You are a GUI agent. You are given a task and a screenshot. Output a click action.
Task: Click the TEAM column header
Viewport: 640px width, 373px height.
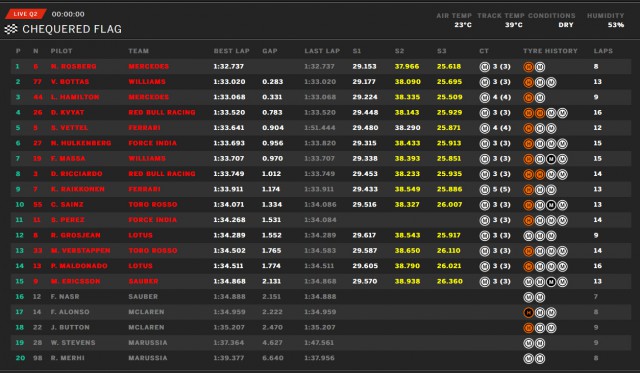click(x=139, y=51)
